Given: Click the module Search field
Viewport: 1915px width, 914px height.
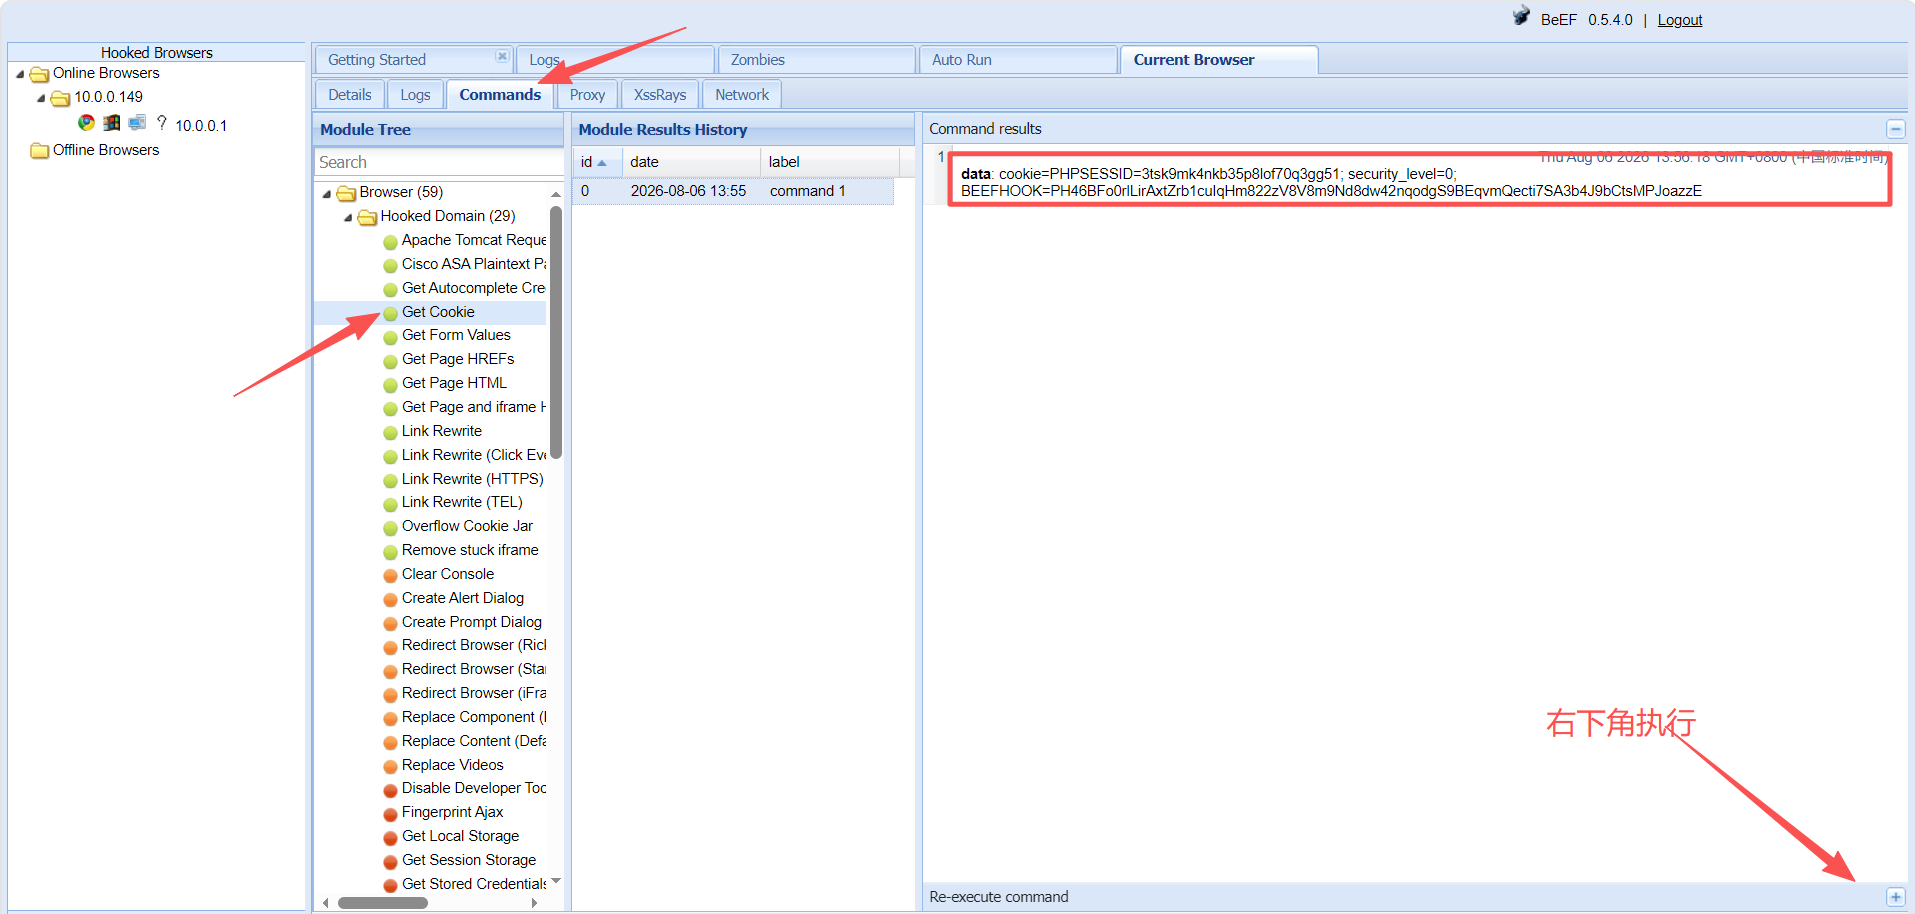Looking at the screenshot, I should pos(438,162).
